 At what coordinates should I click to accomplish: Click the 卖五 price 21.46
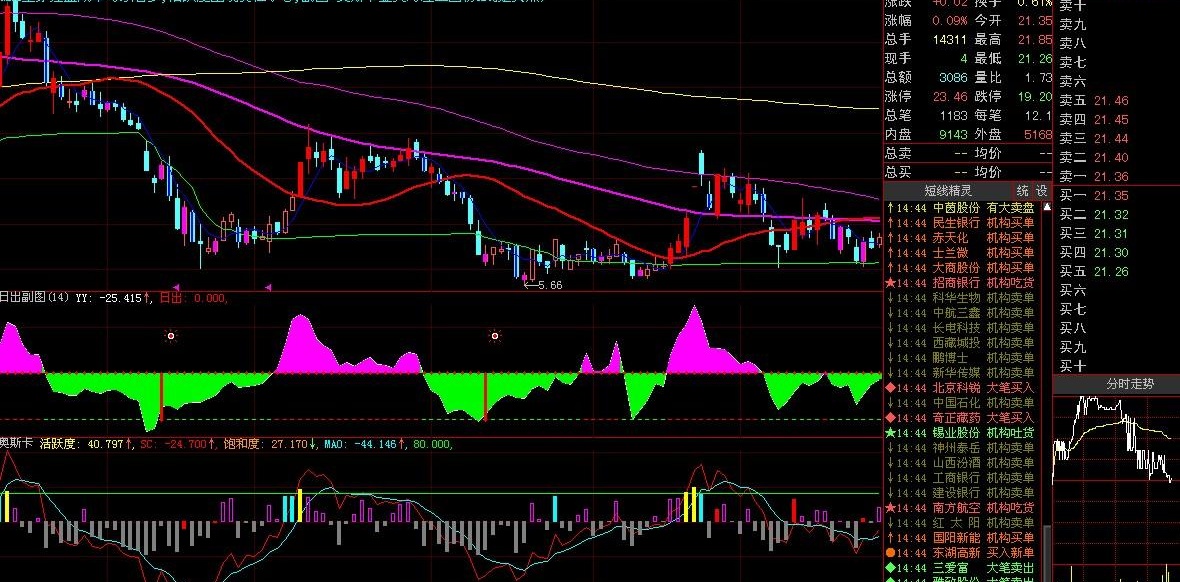1111,101
